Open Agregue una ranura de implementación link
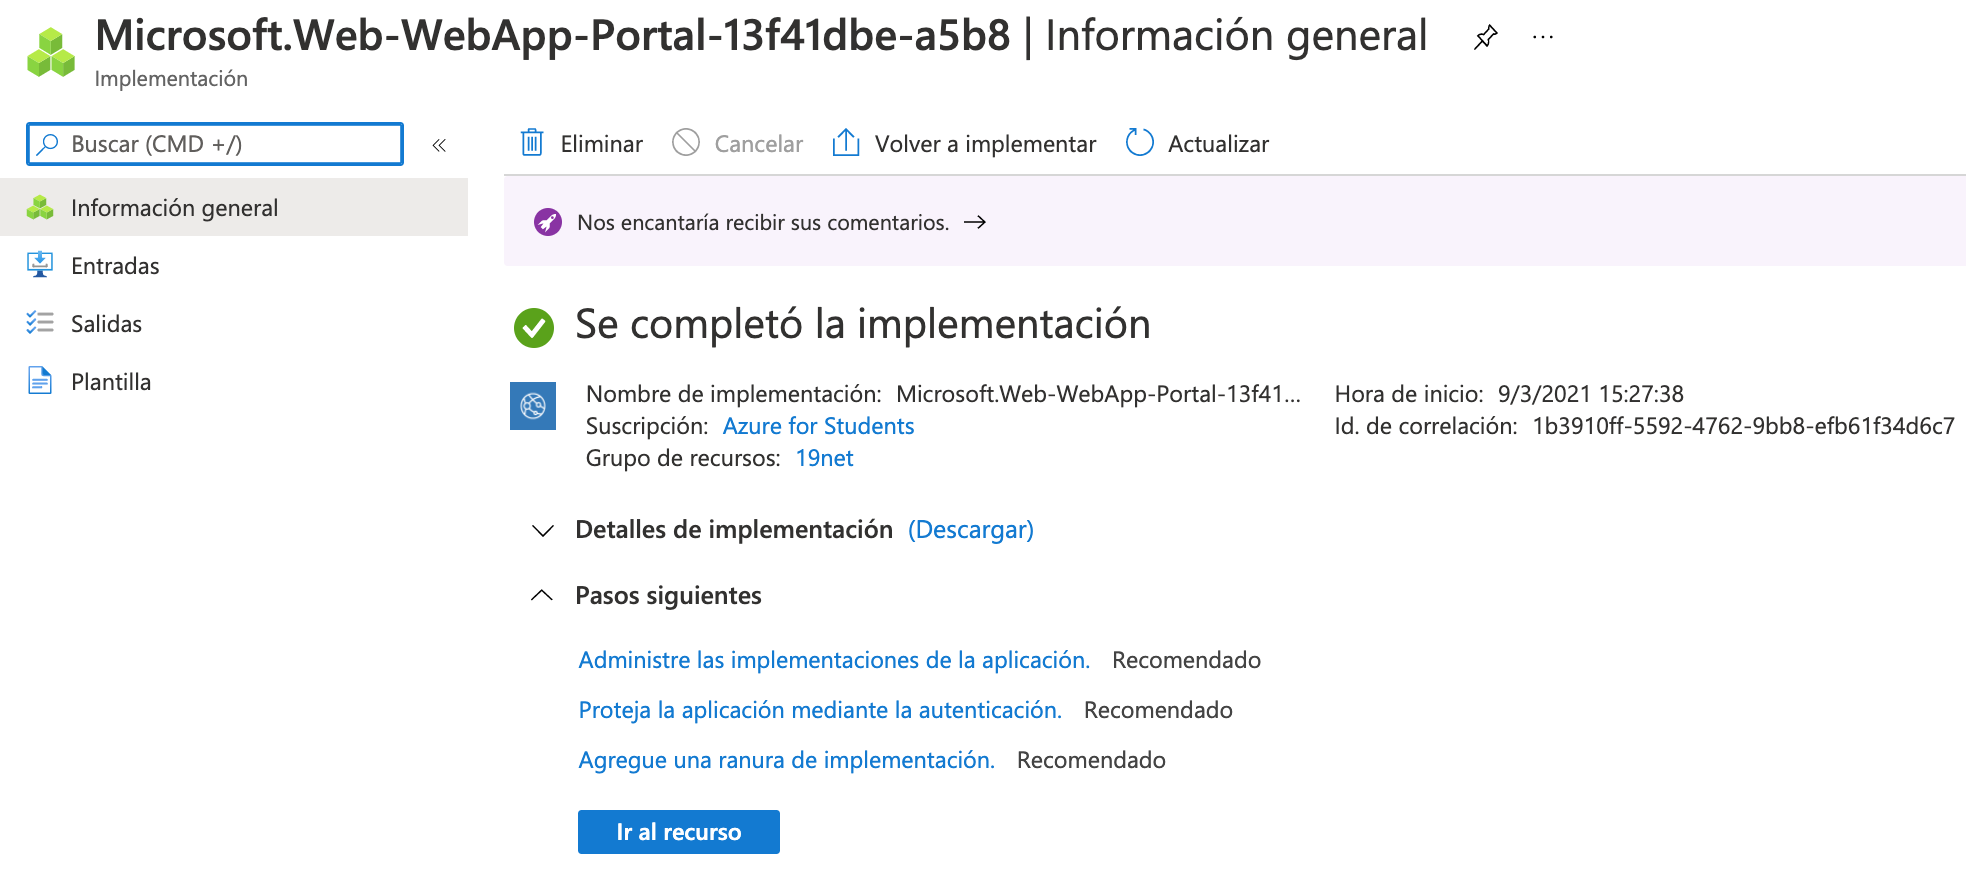This screenshot has width=1966, height=888. [787, 760]
